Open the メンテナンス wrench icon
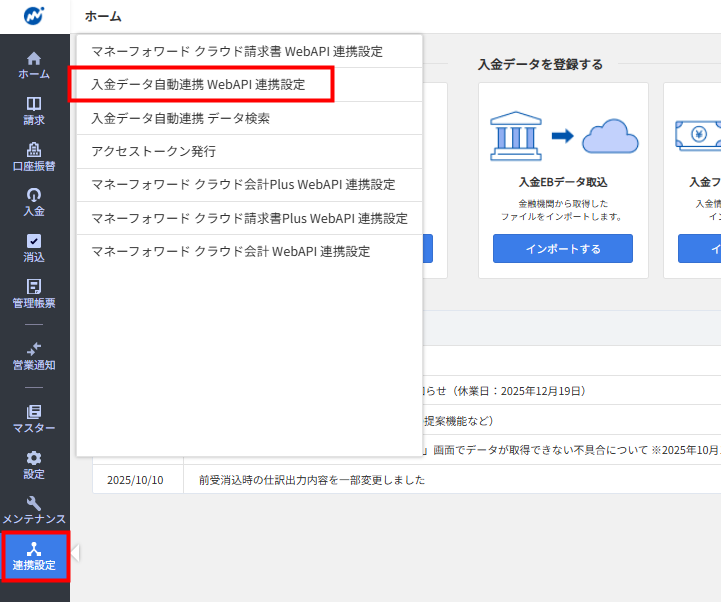 [34, 504]
